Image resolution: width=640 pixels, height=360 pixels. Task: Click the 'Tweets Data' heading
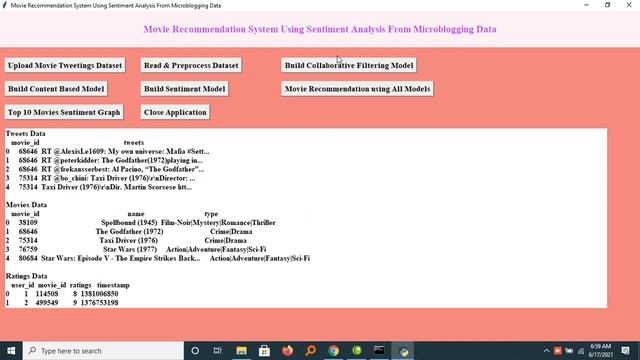point(26,133)
